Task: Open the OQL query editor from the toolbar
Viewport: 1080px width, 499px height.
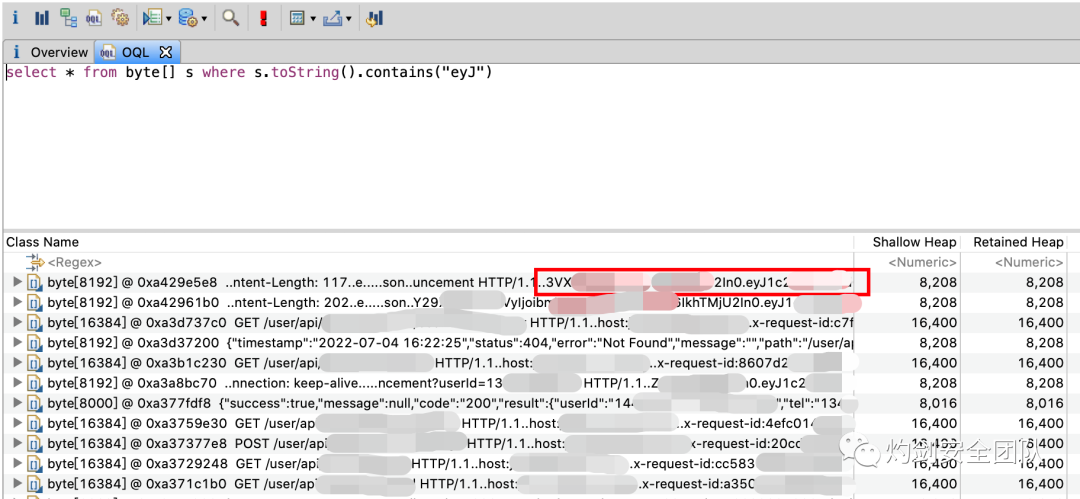Action: [94, 19]
